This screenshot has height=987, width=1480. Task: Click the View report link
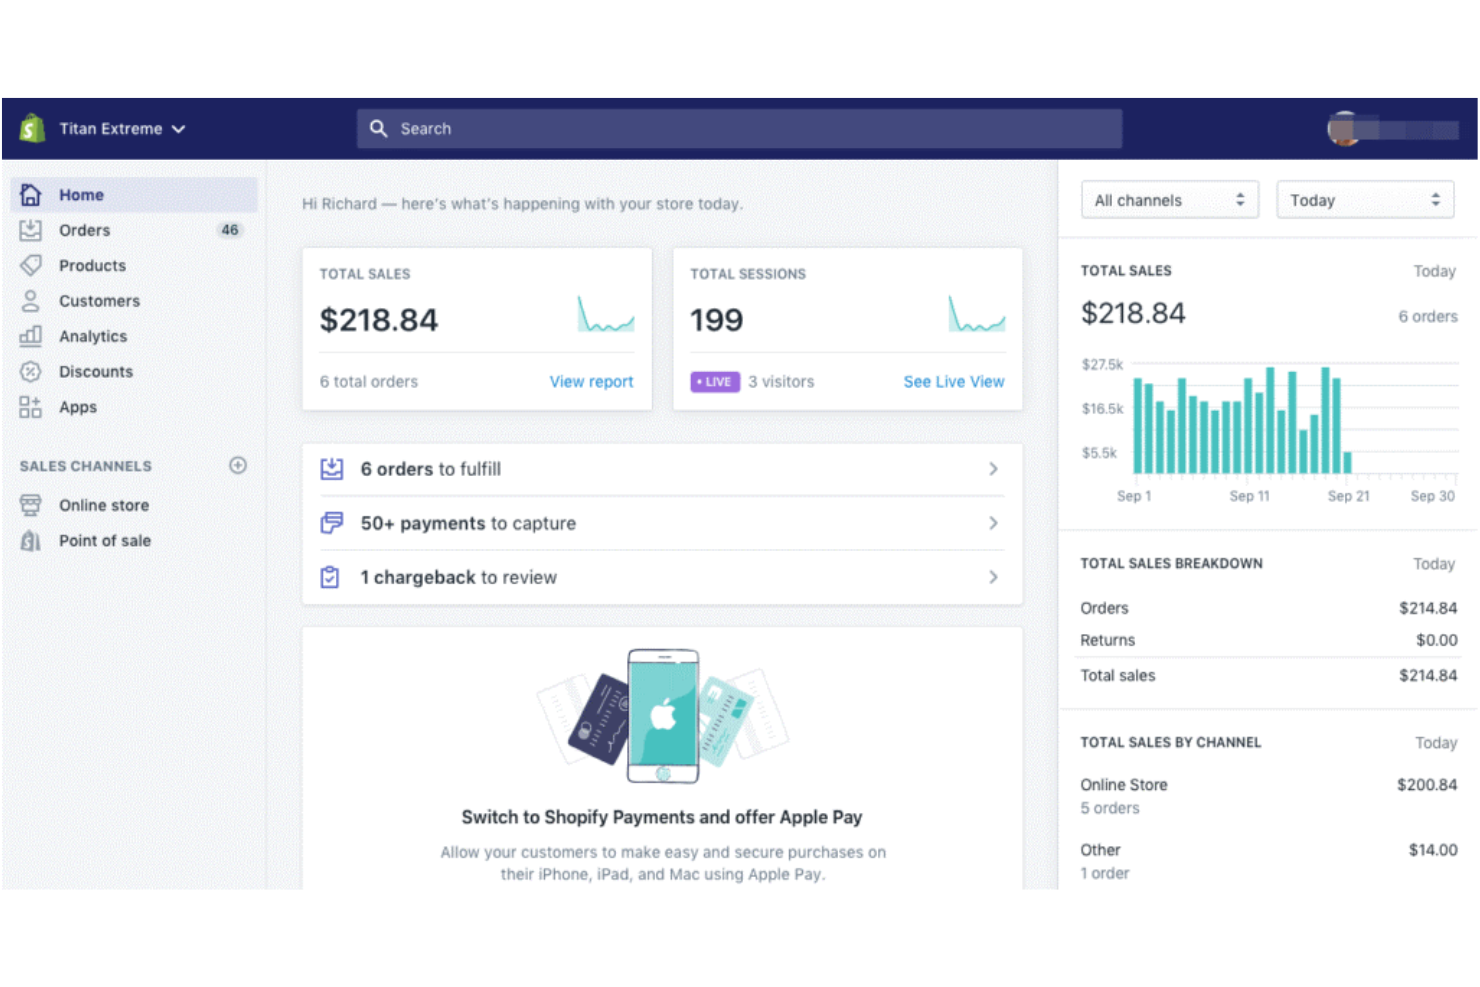point(591,382)
